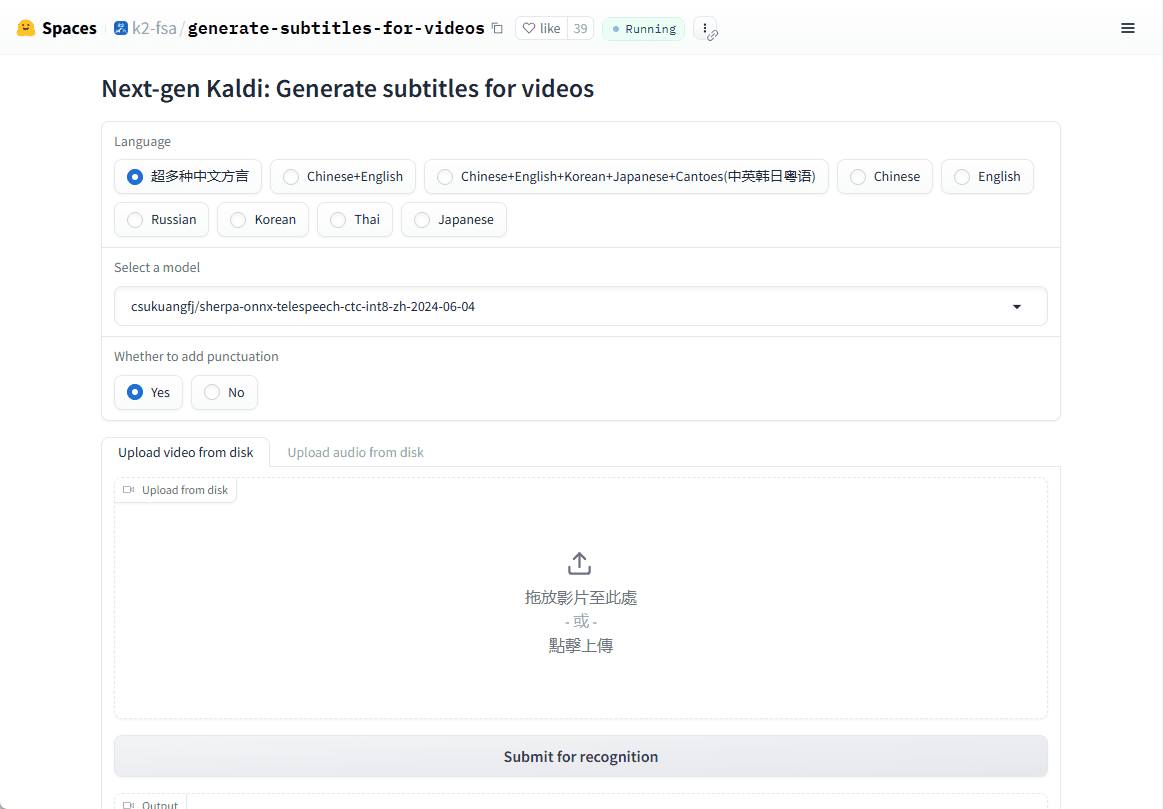1163x809 pixels.
Task: Click the page title Next-gen Kaldi heading
Action: coord(348,88)
